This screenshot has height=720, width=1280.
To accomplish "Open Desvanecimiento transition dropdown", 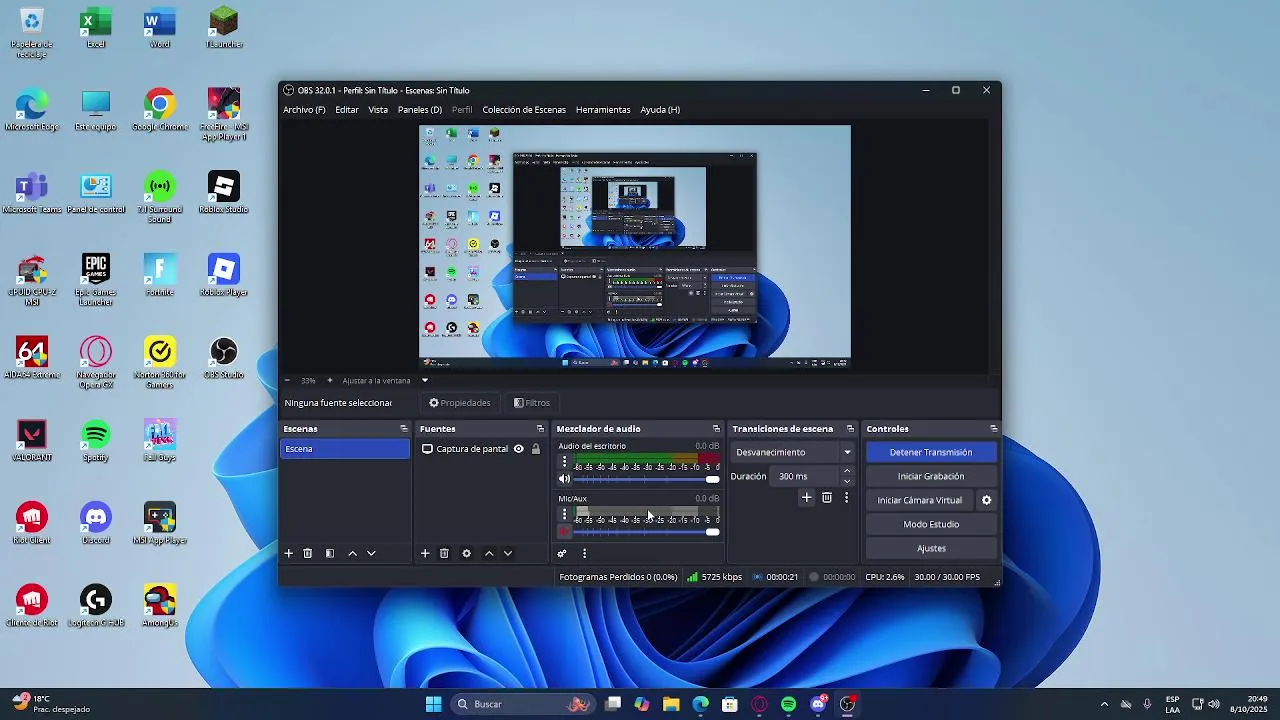I will coord(793,452).
